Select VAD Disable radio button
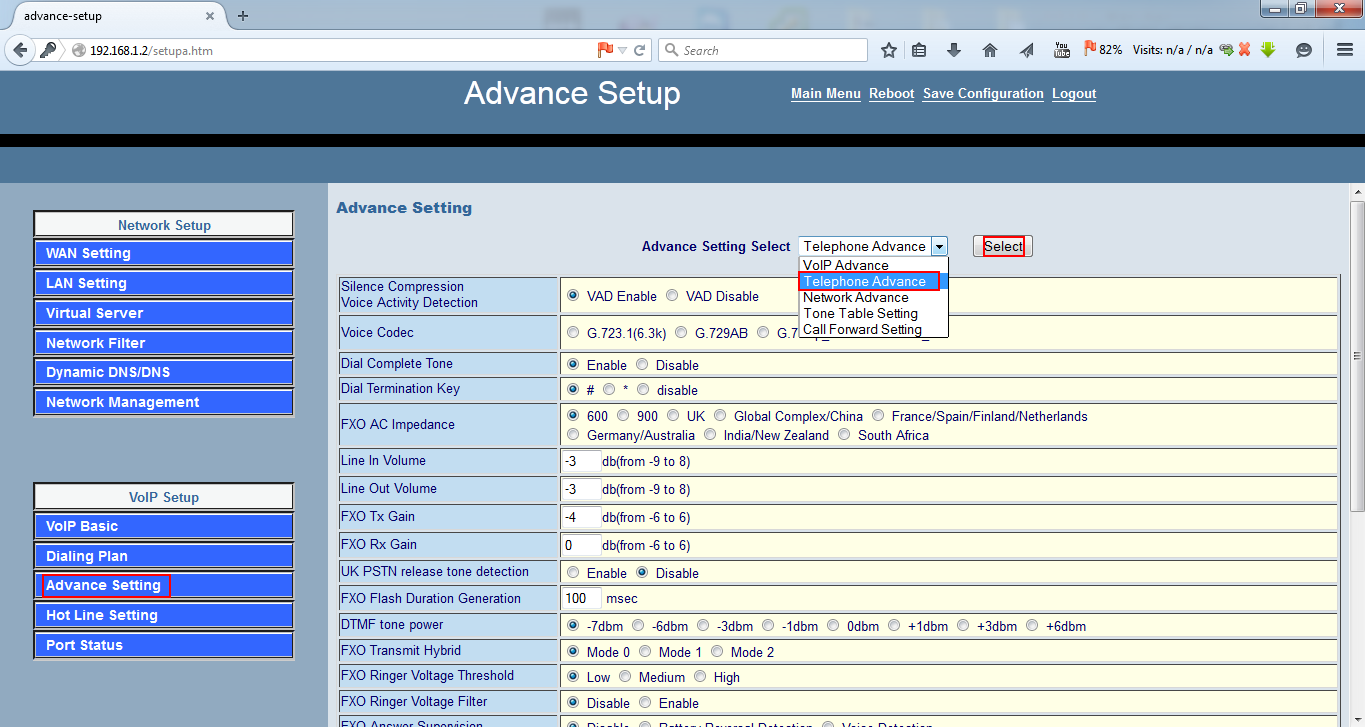The image size is (1365, 727). [672, 295]
